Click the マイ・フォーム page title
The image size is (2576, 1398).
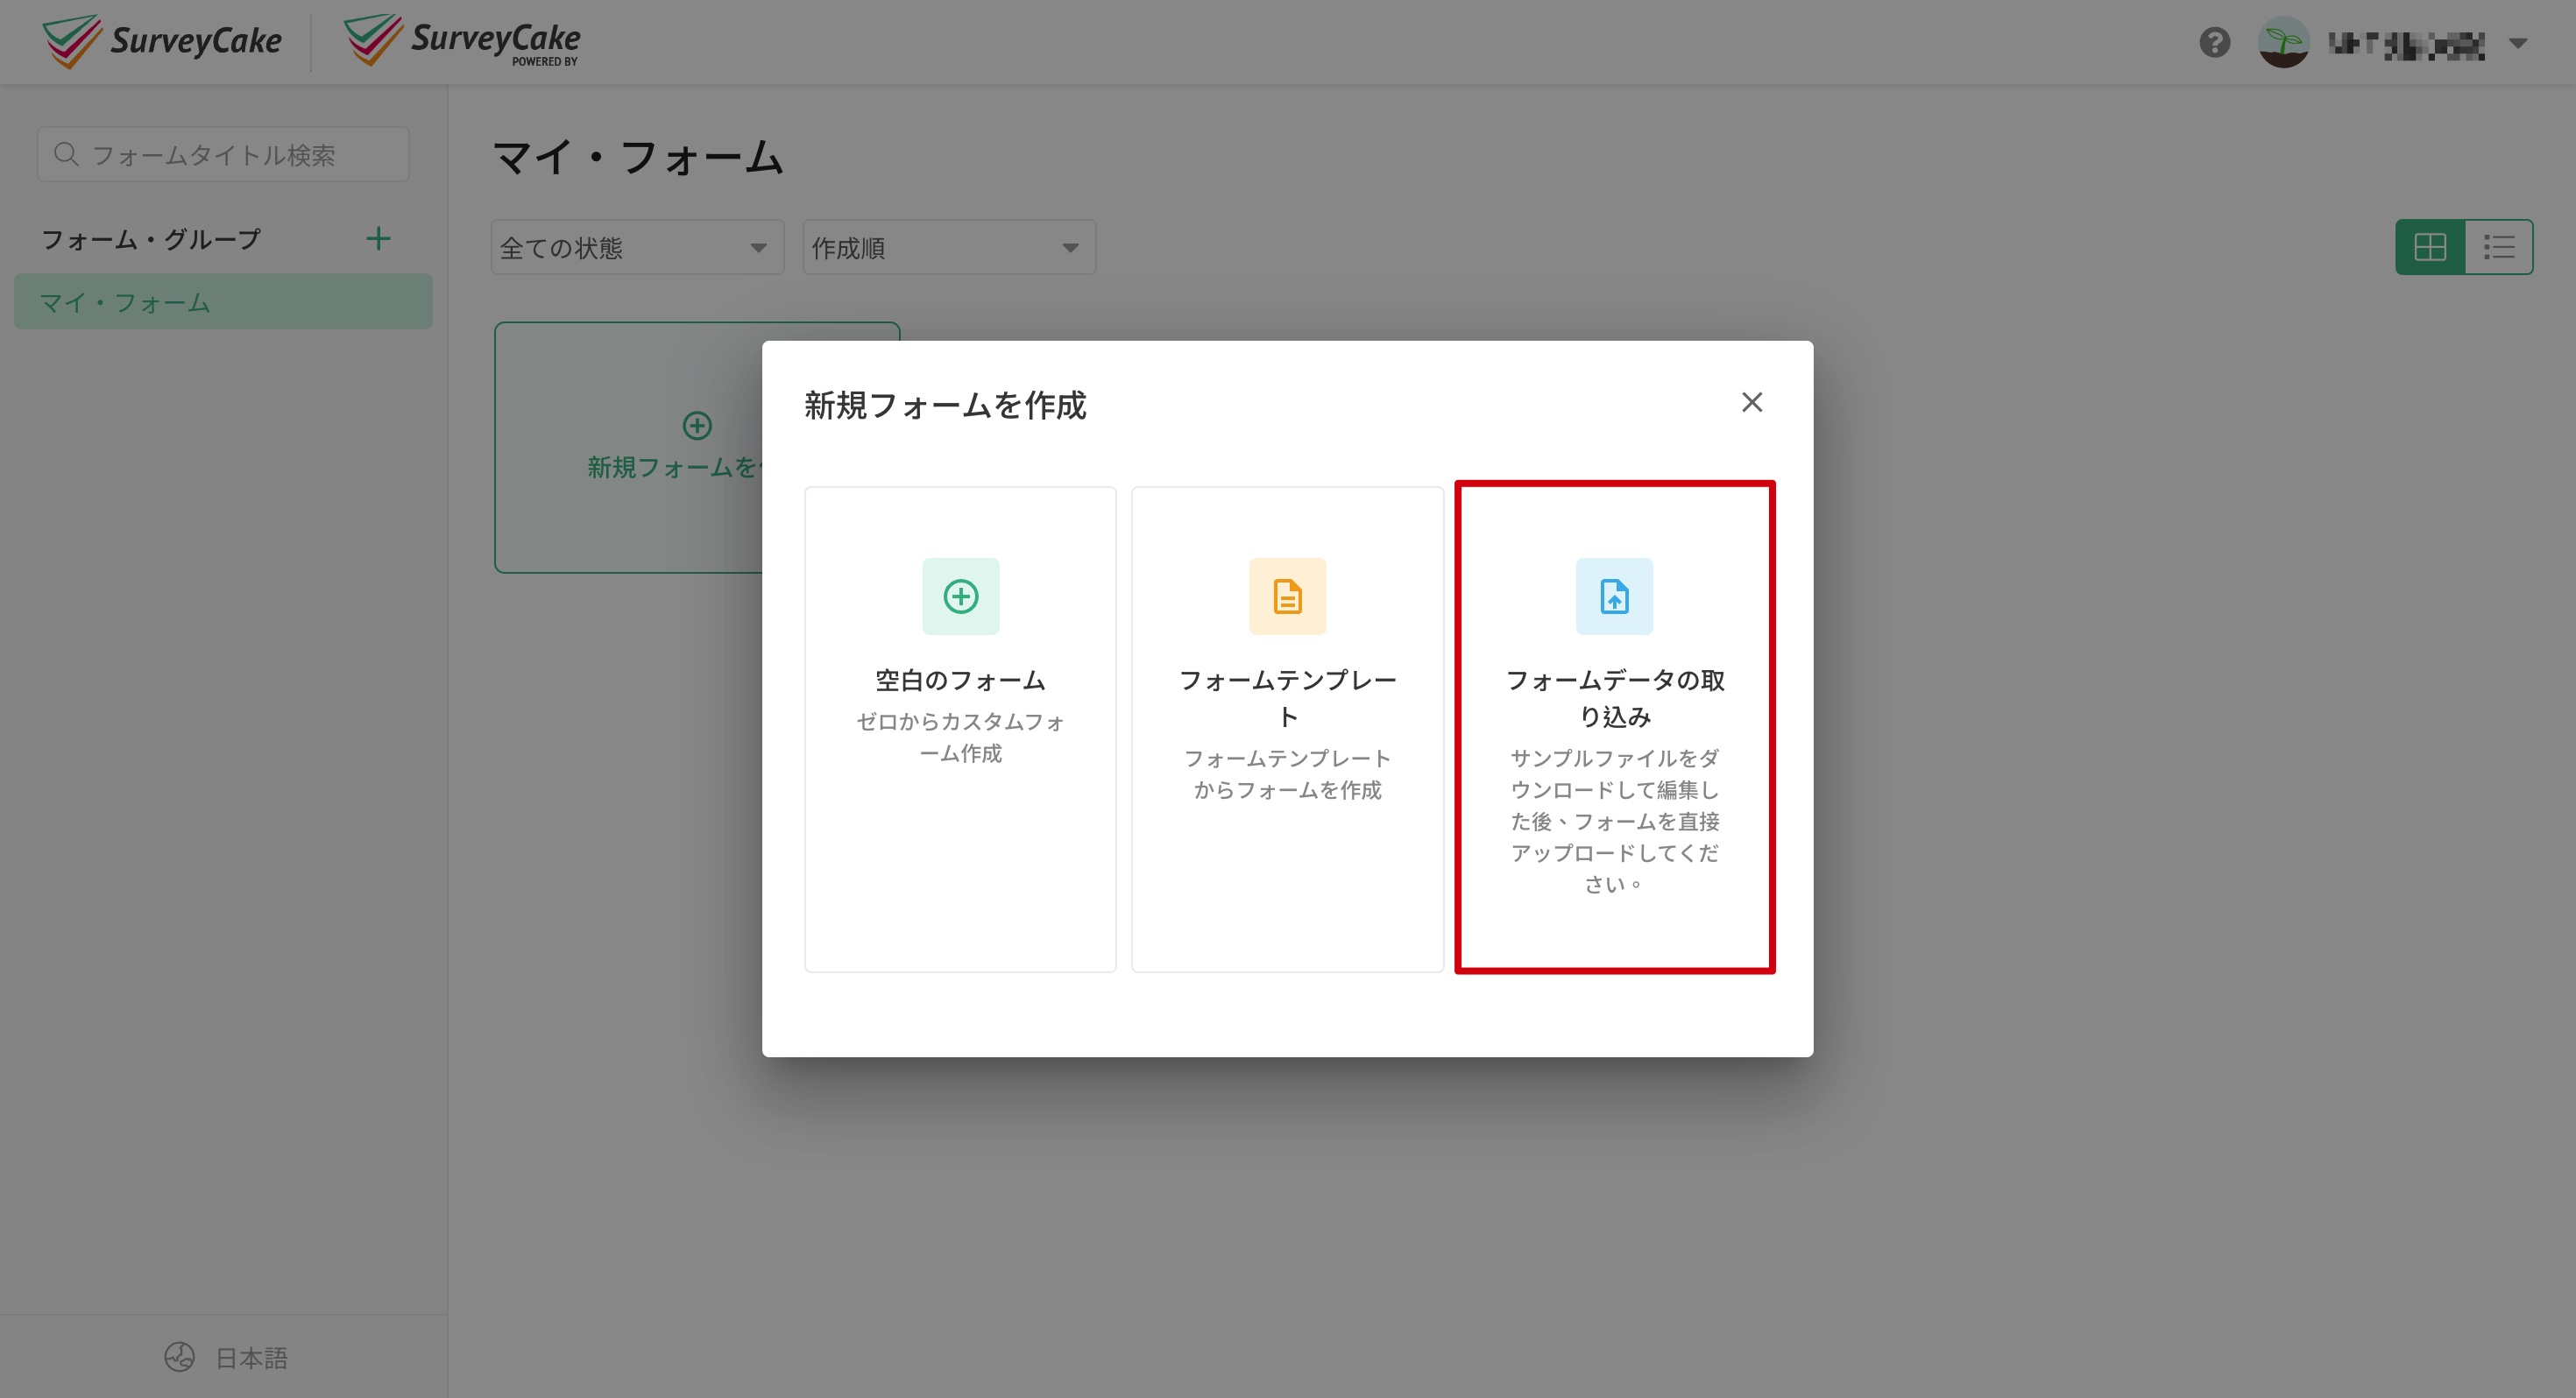click(x=637, y=157)
